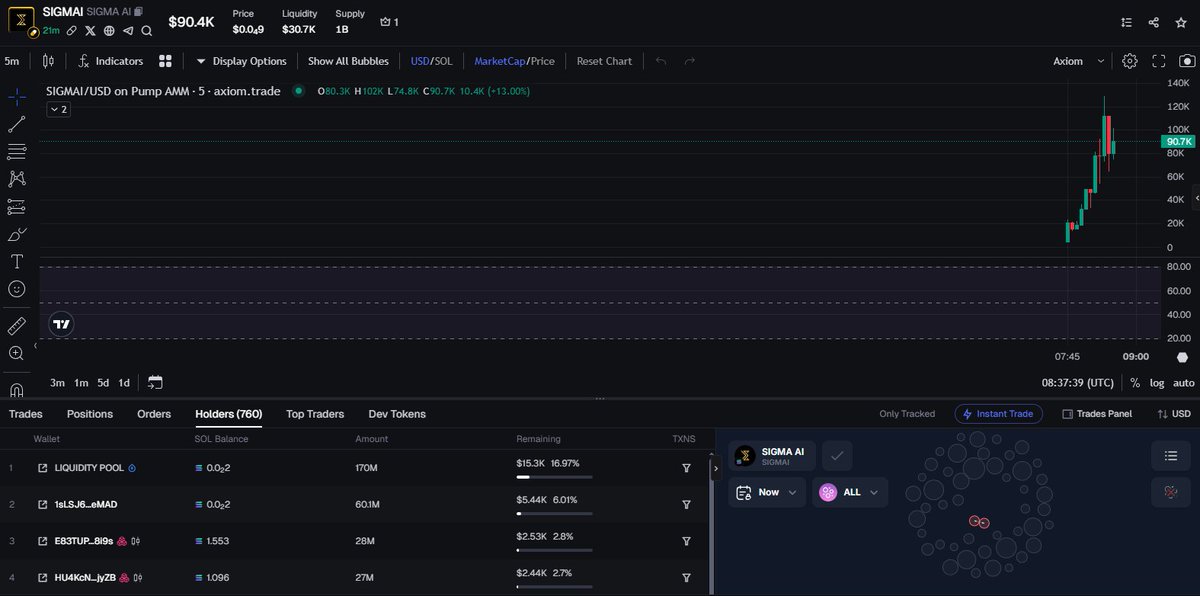Filter transactions for E83TUP...8i9s row
Screen dimensions: 1200x596
[x=686, y=541]
